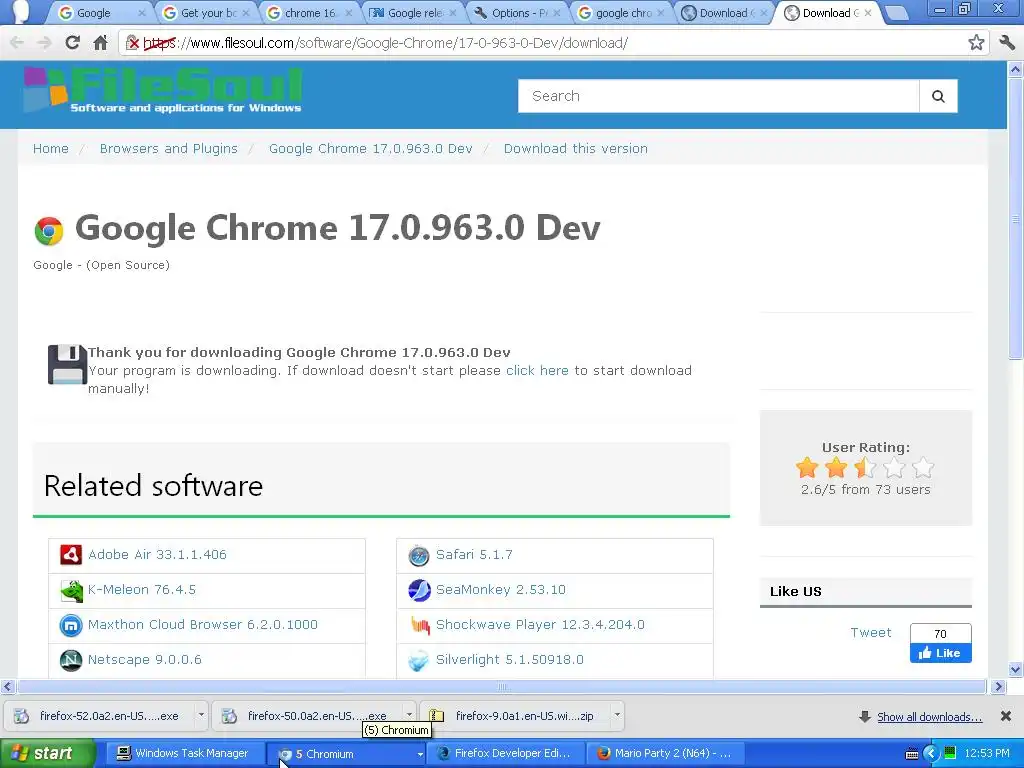Open the Adobe Air 33.1.1.406 link
Viewport: 1024px width, 768px height.
[x=157, y=554]
